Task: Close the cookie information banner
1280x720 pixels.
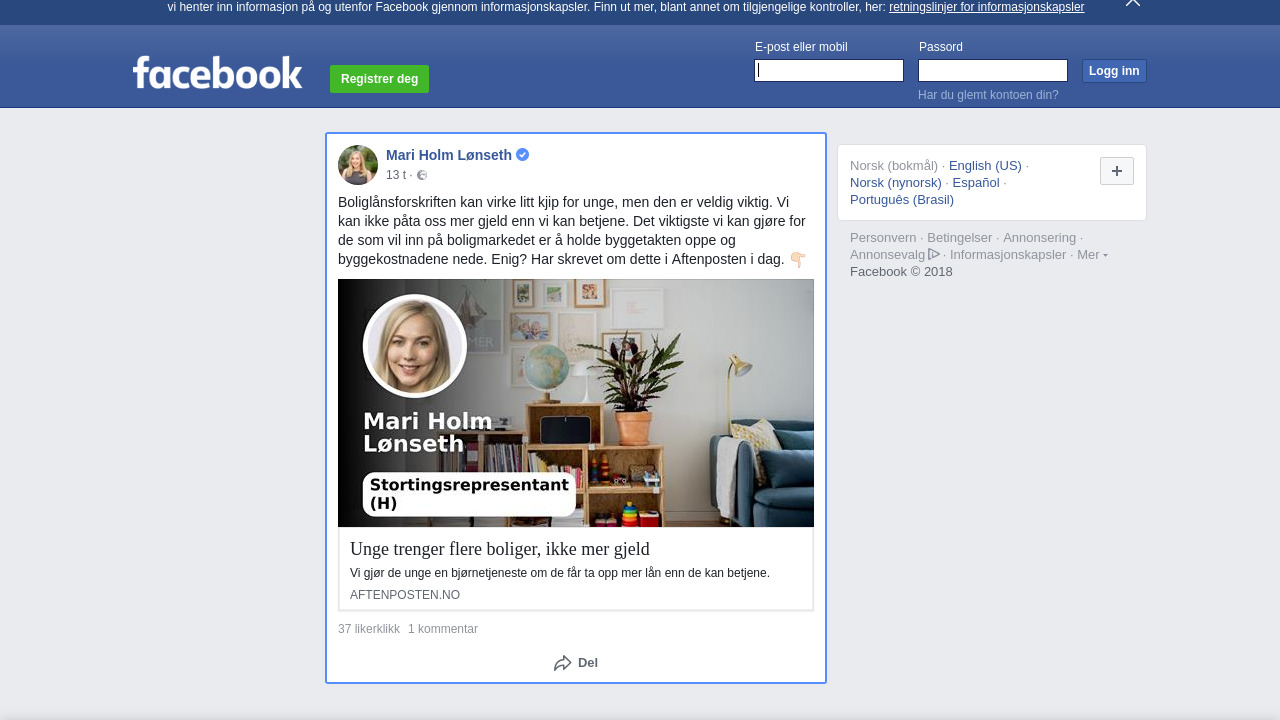Action: point(1132,3)
